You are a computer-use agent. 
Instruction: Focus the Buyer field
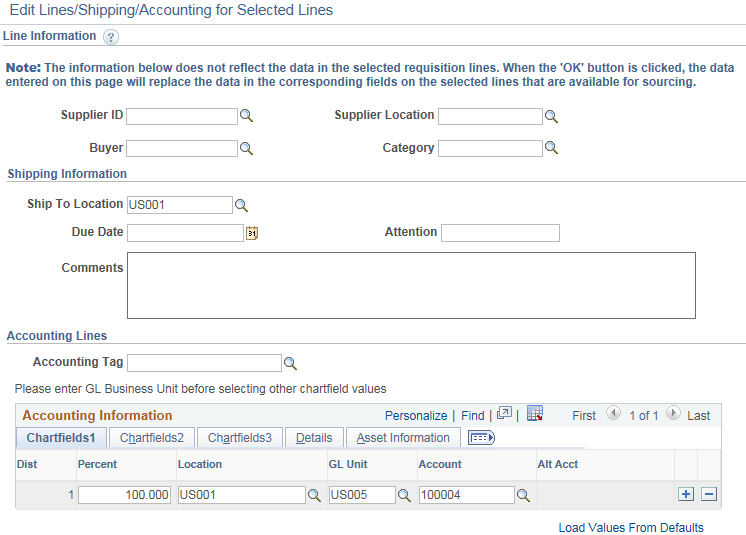point(182,148)
